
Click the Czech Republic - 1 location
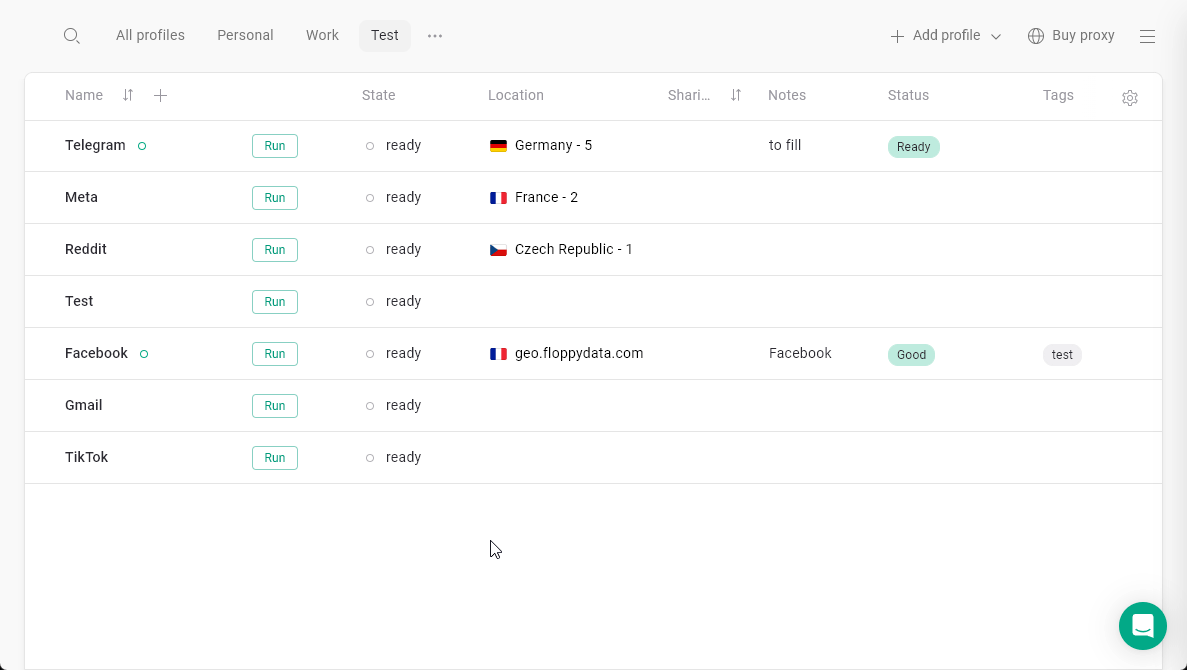pos(574,249)
